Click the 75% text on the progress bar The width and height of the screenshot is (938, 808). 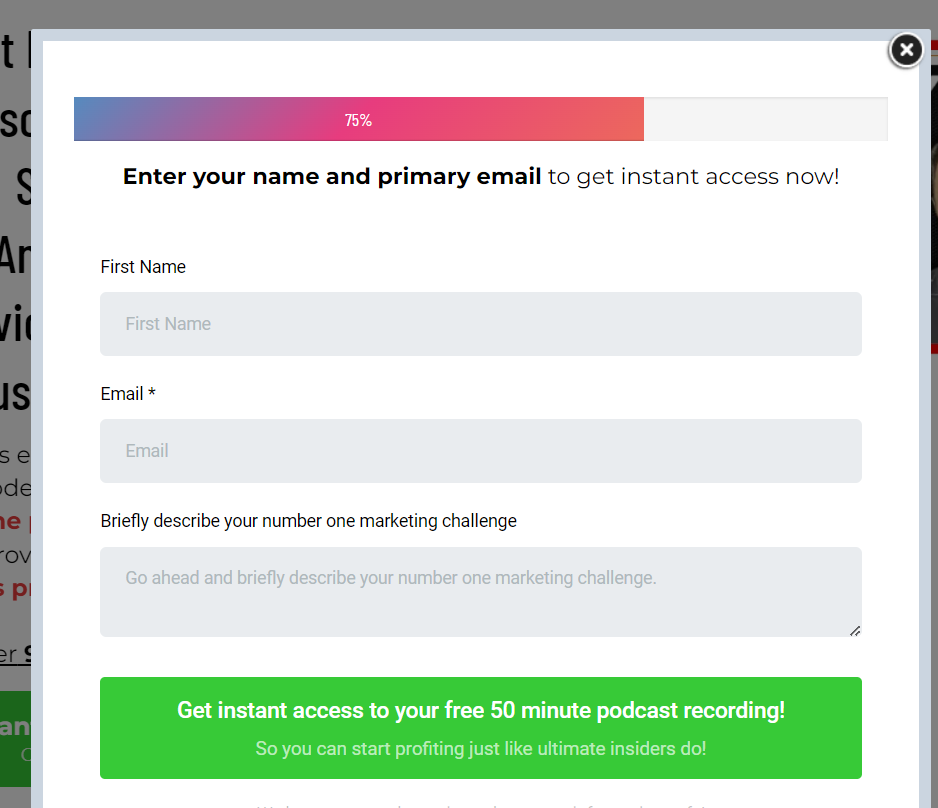pos(358,120)
